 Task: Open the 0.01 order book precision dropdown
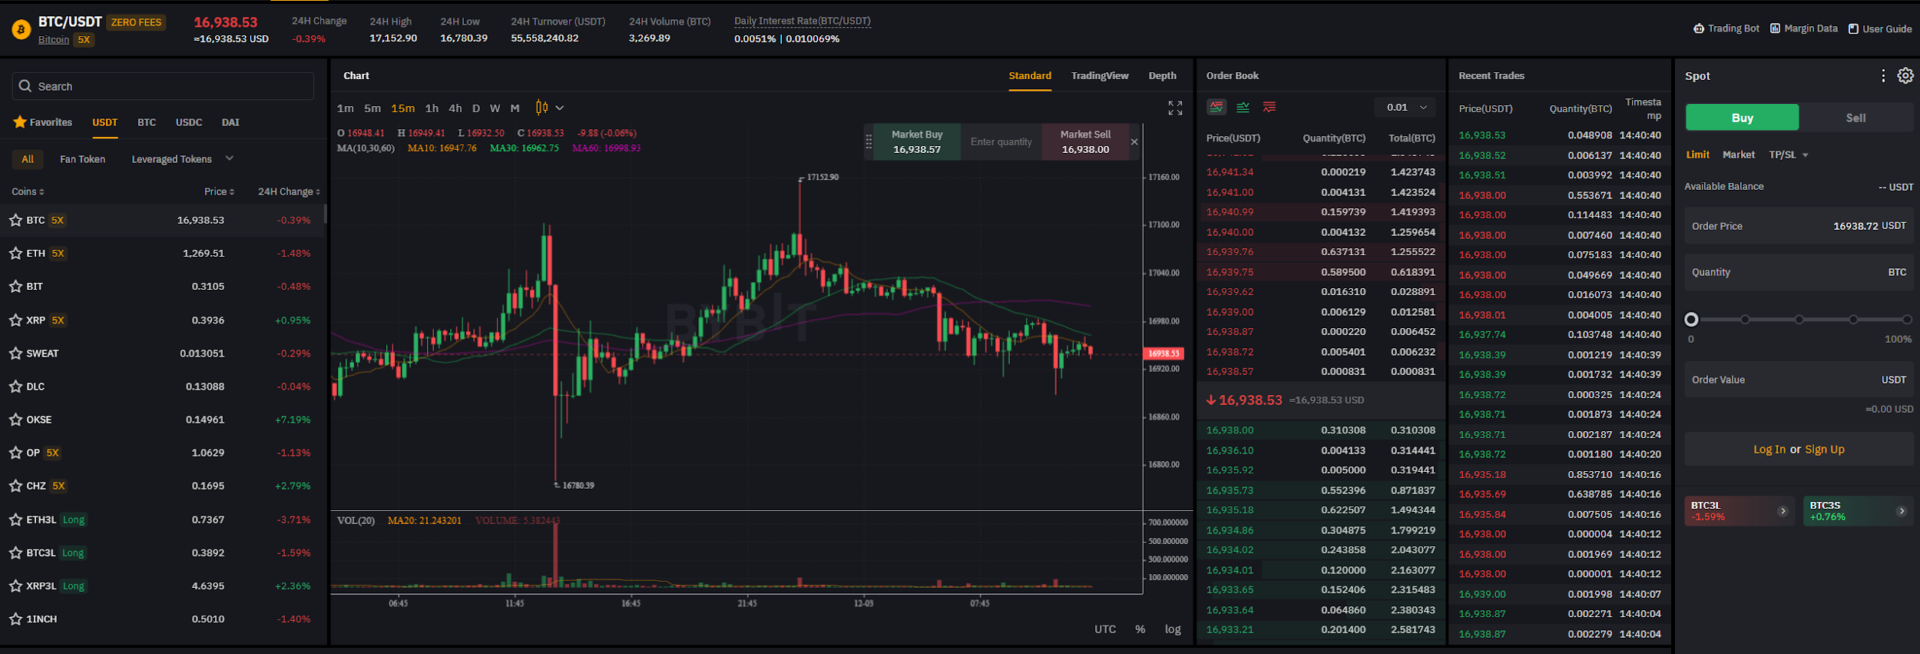coord(1406,107)
